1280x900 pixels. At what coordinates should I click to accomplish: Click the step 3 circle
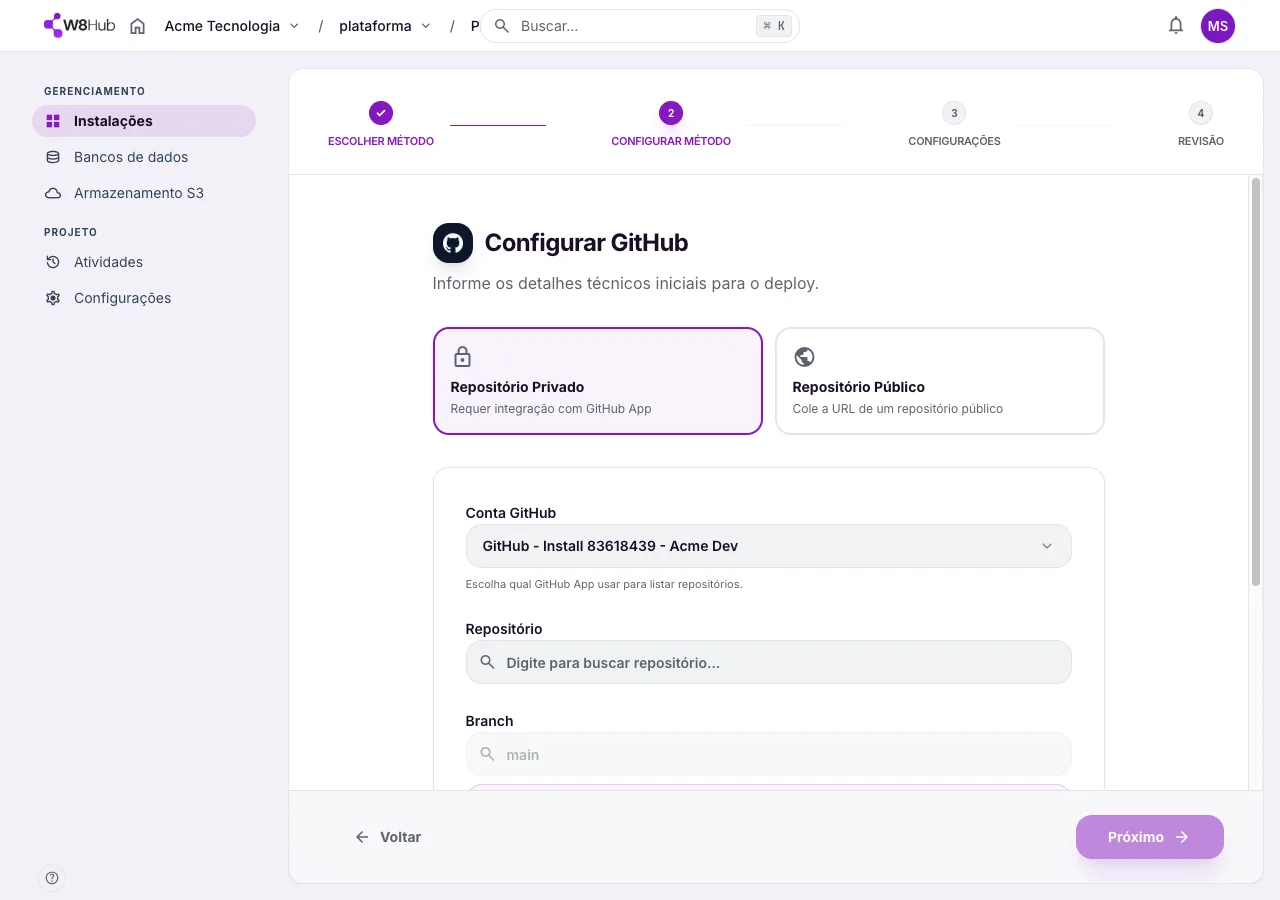(x=954, y=113)
